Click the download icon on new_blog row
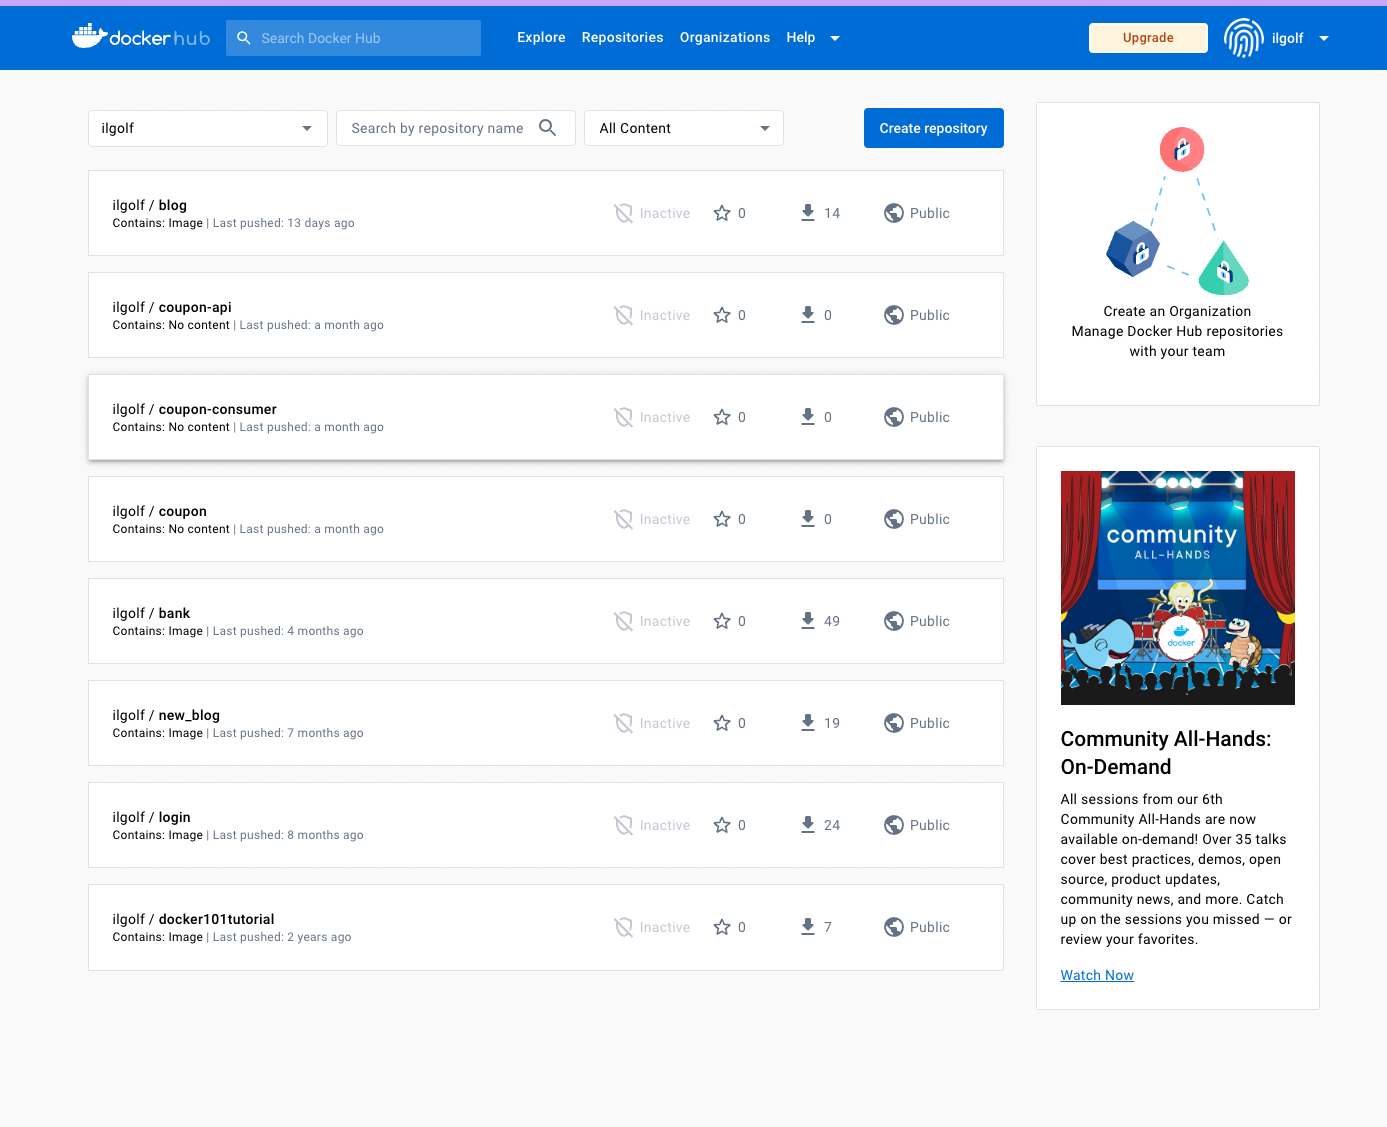Screen dimensions: 1387x1127 [808, 723]
